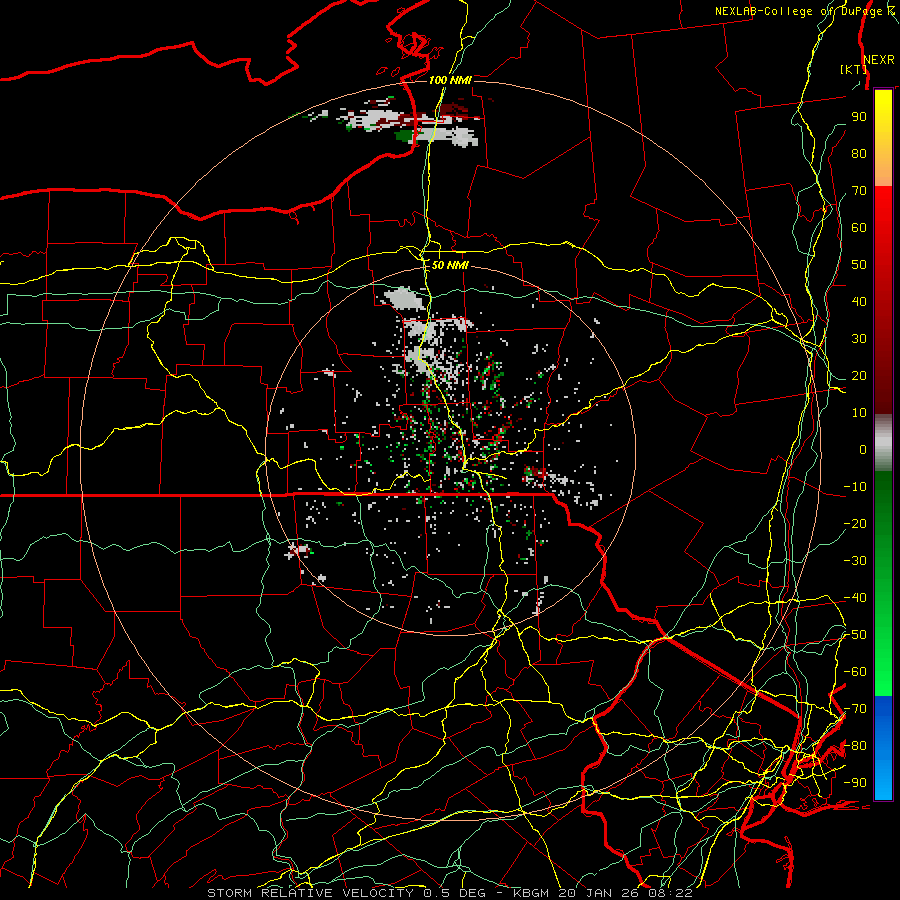
Task: Click the -40 value on velocity scale
Action: click(855, 598)
